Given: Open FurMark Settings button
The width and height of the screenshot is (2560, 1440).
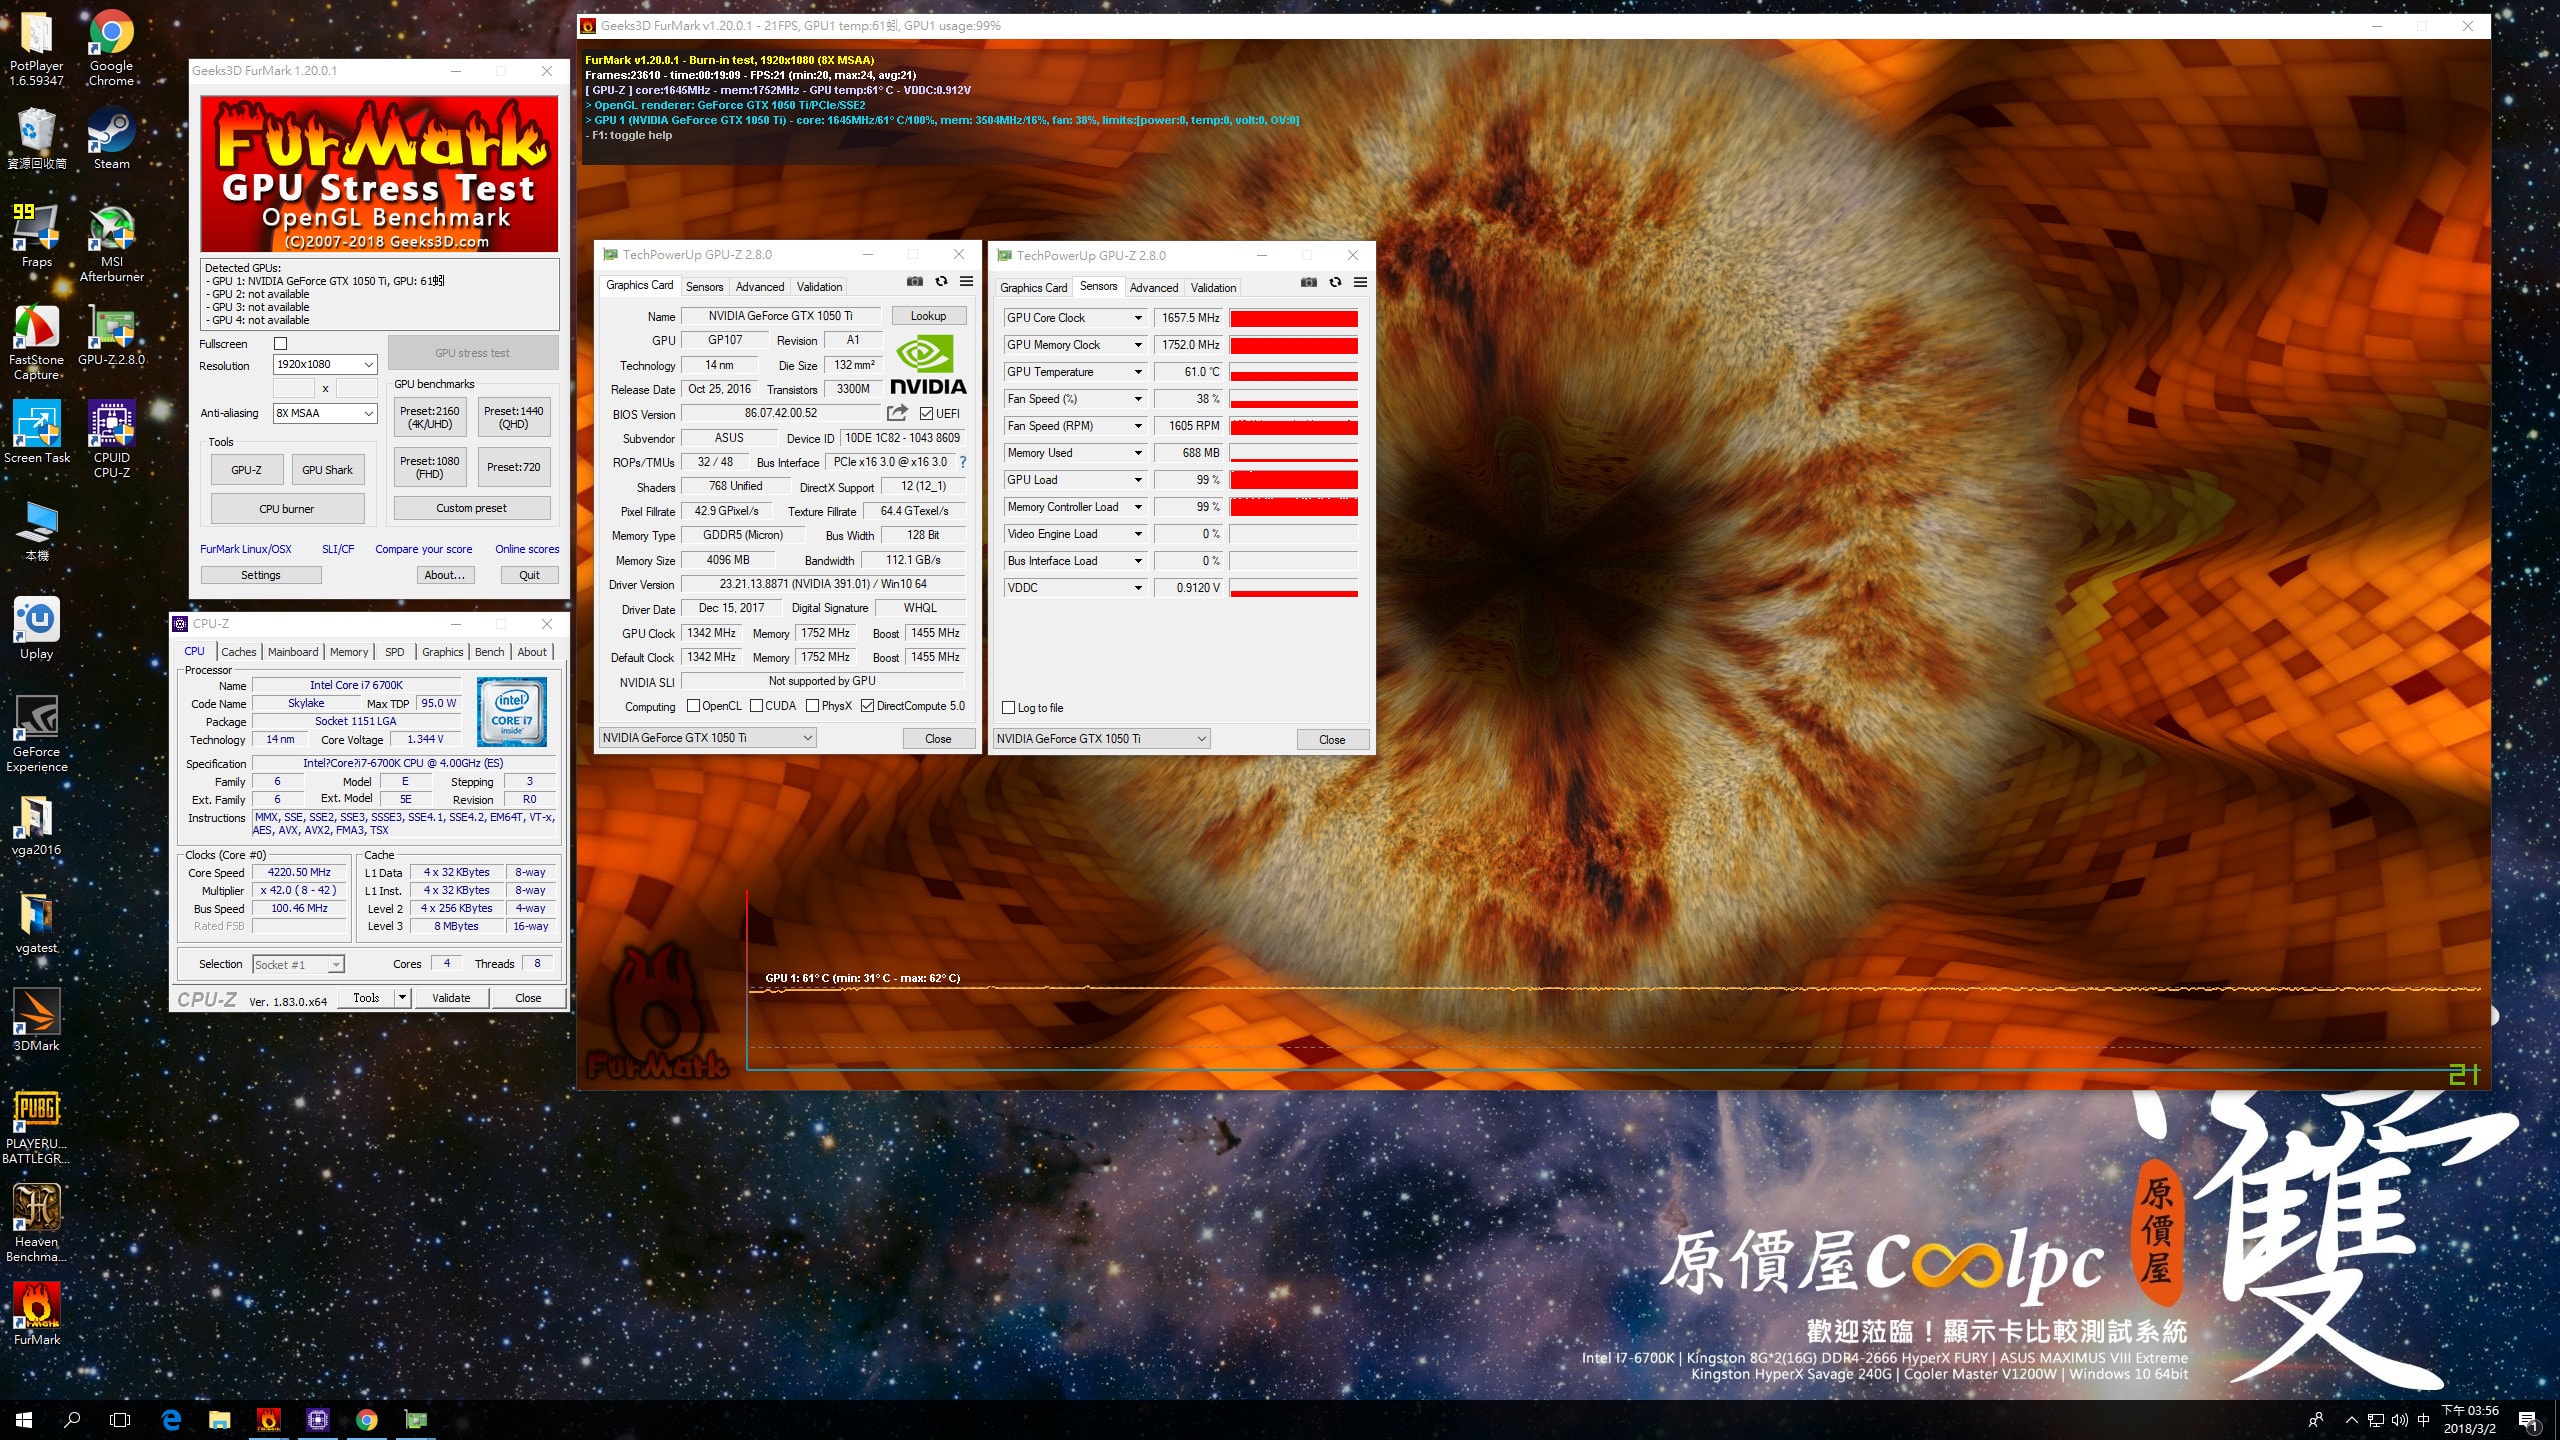Looking at the screenshot, I should (261, 575).
